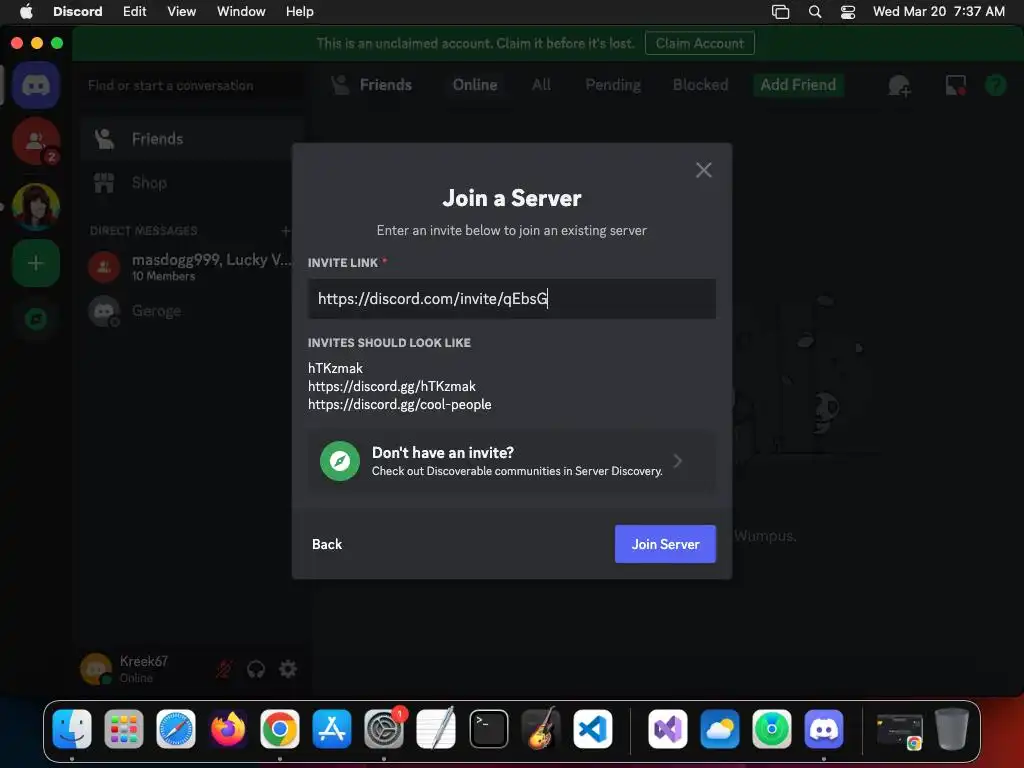Open Launchpad from the Dock
This screenshot has height=768, width=1024.
point(123,729)
